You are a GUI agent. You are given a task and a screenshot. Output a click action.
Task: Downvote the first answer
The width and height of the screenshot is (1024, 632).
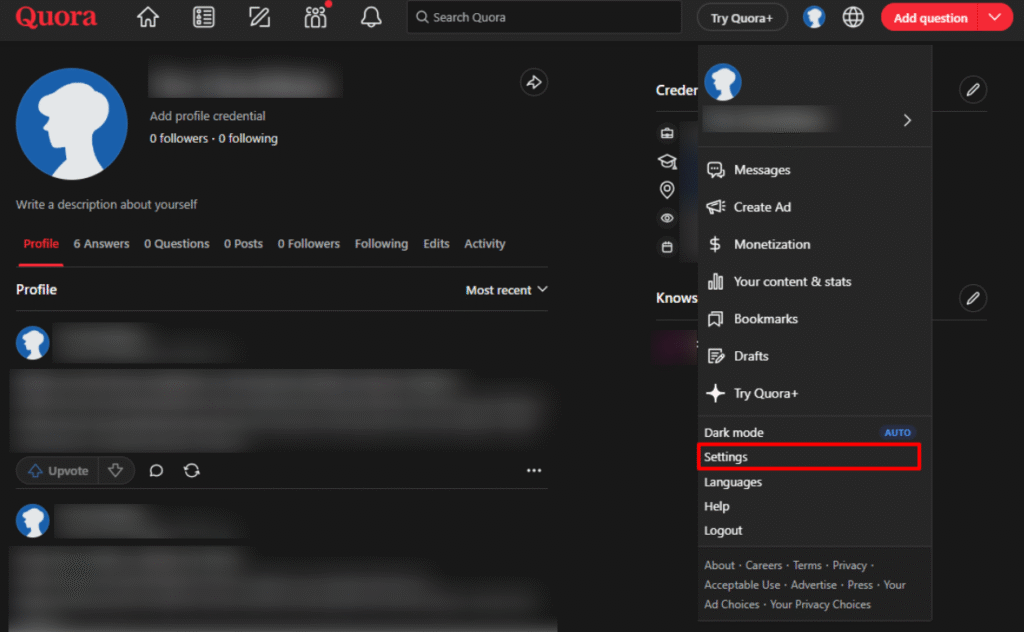pos(117,470)
